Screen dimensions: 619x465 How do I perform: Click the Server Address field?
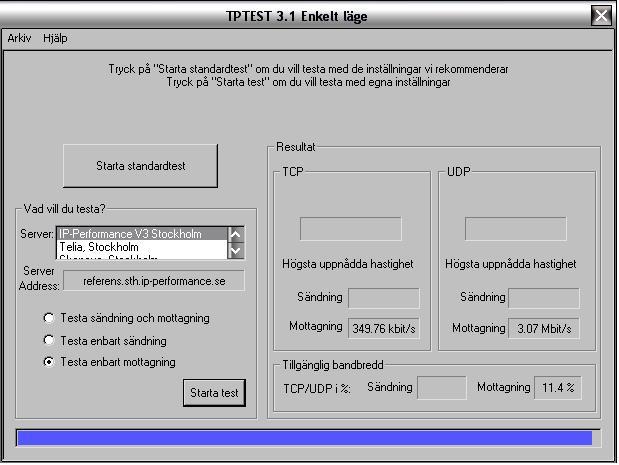pyautogui.click(x=154, y=281)
